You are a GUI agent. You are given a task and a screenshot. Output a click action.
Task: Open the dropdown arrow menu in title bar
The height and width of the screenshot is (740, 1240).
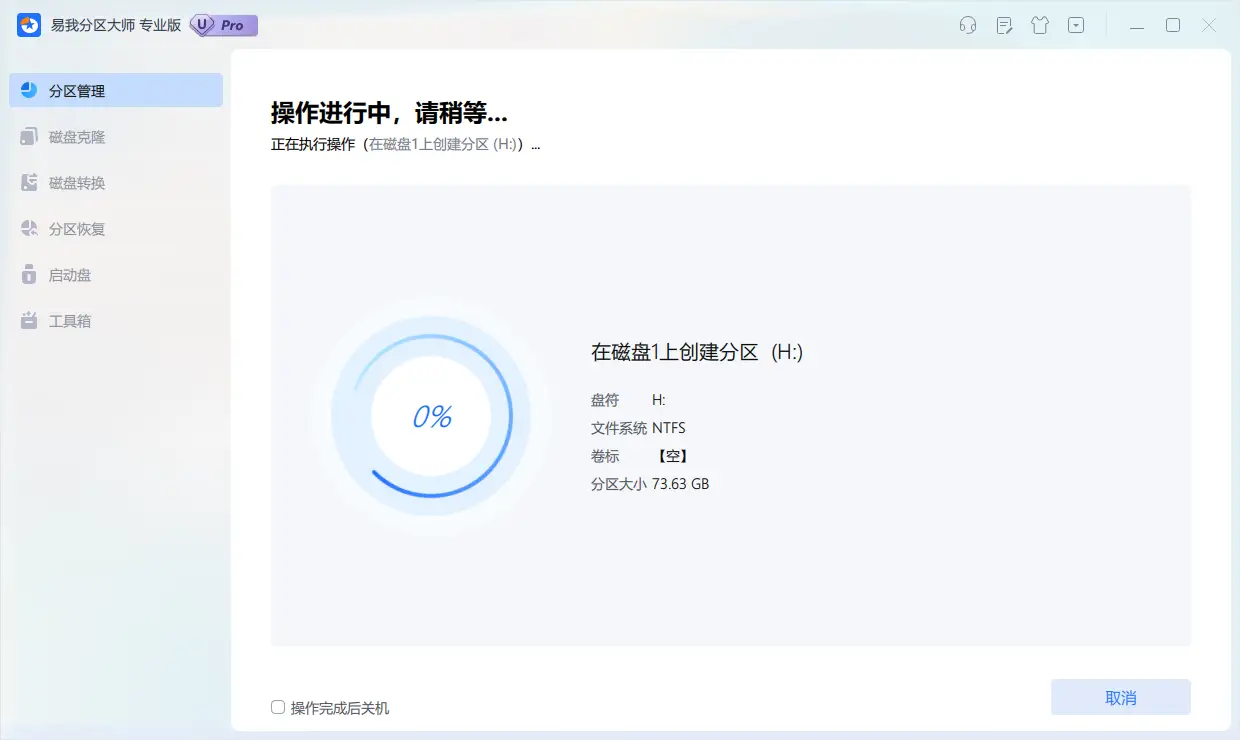(1076, 25)
